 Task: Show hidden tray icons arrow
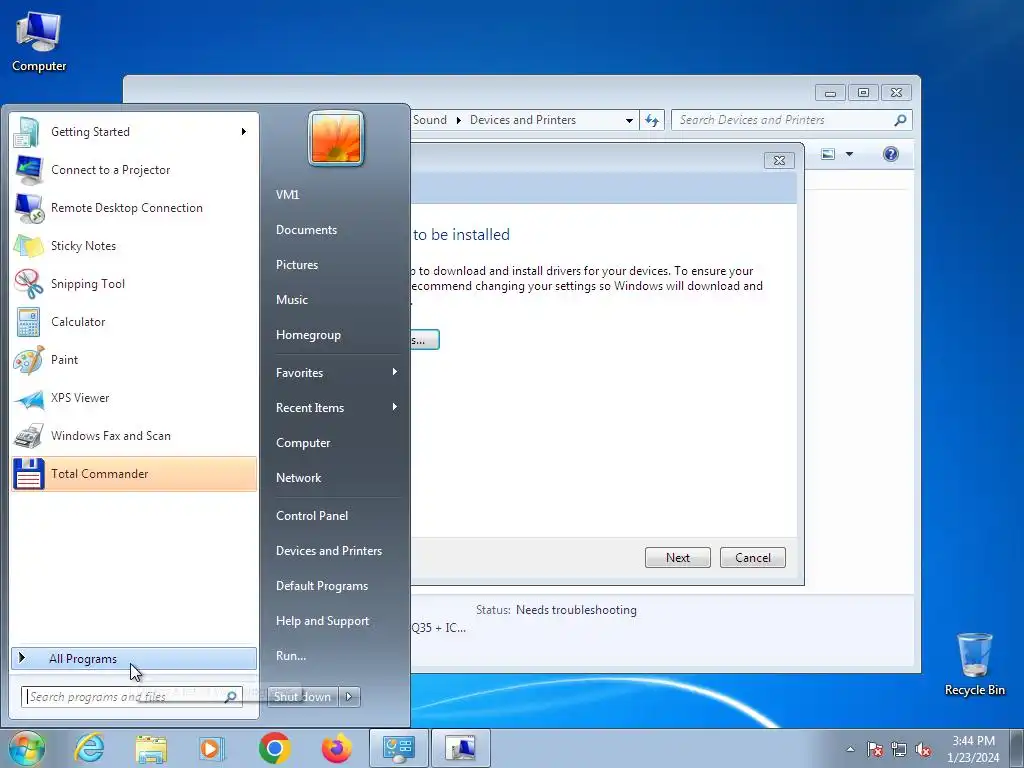click(850, 749)
